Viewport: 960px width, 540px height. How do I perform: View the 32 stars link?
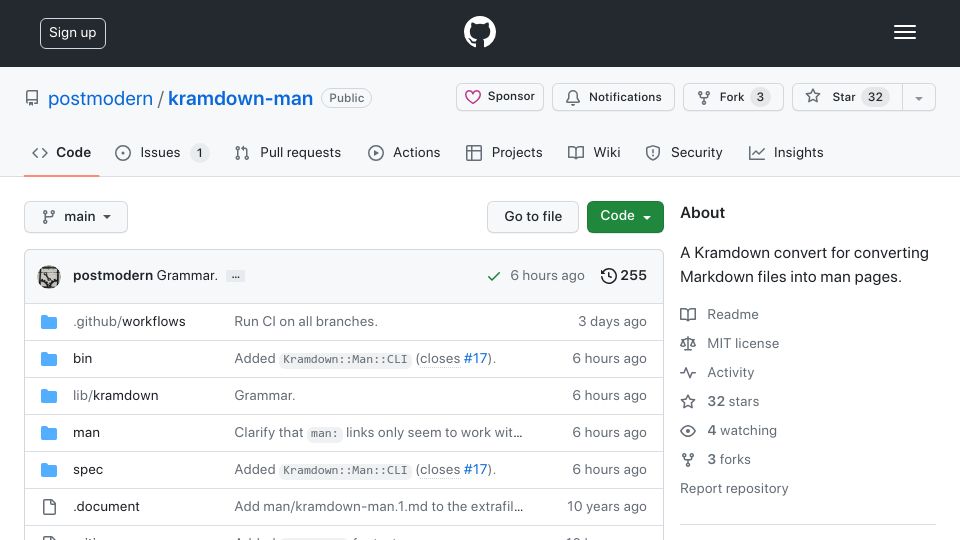pyautogui.click(x=733, y=401)
